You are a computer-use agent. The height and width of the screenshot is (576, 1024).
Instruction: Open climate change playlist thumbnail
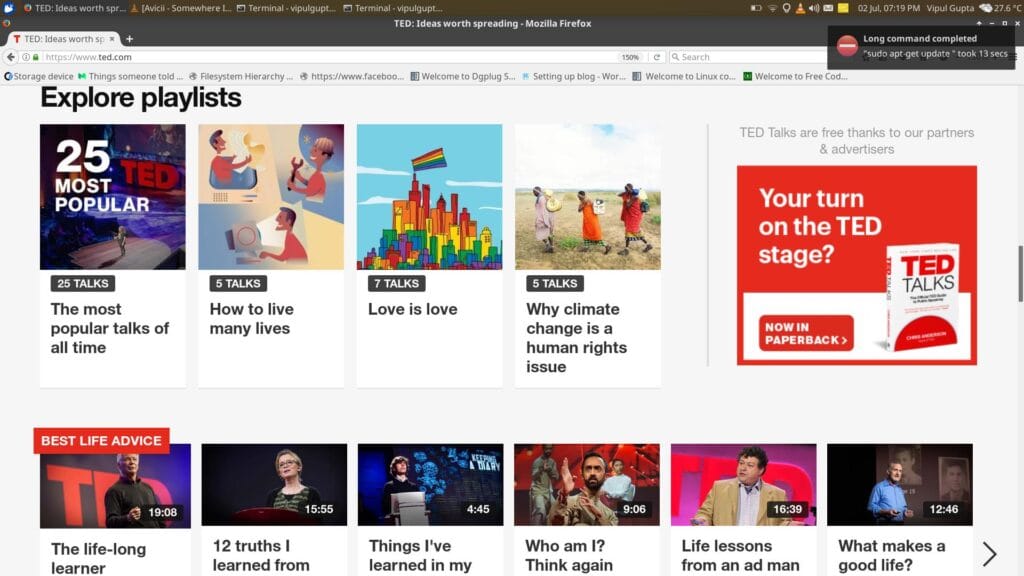click(588, 197)
